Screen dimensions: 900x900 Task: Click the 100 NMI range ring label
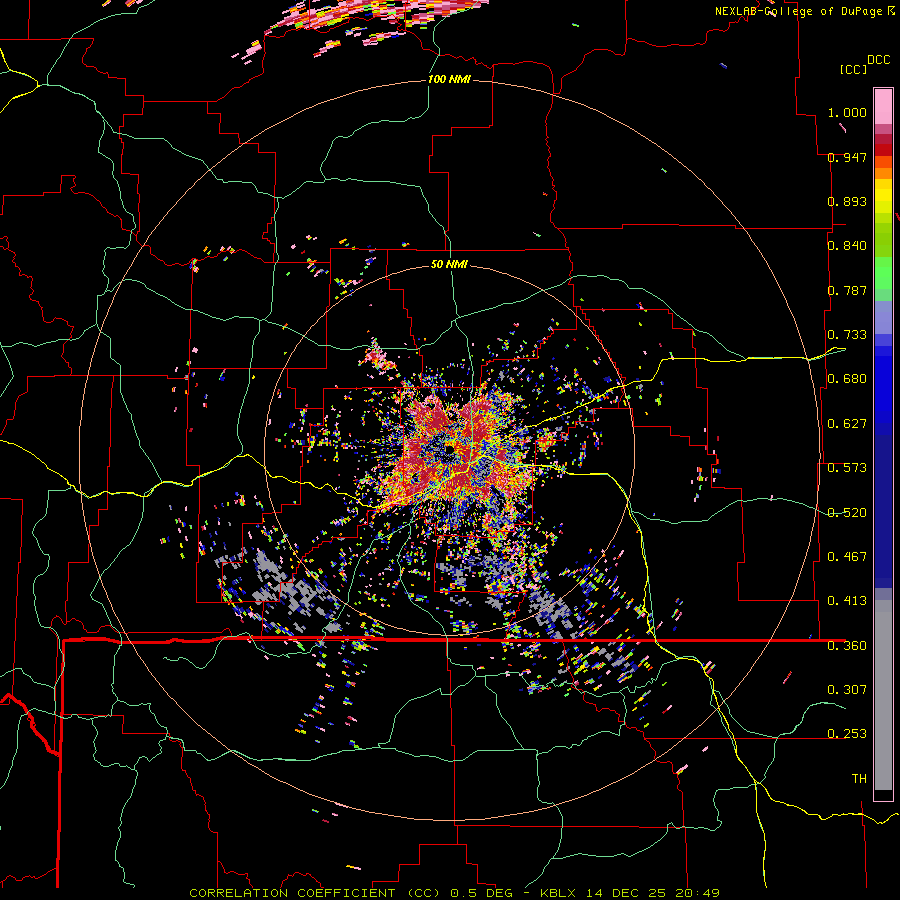pyautogui.click(x=449, y=79)
